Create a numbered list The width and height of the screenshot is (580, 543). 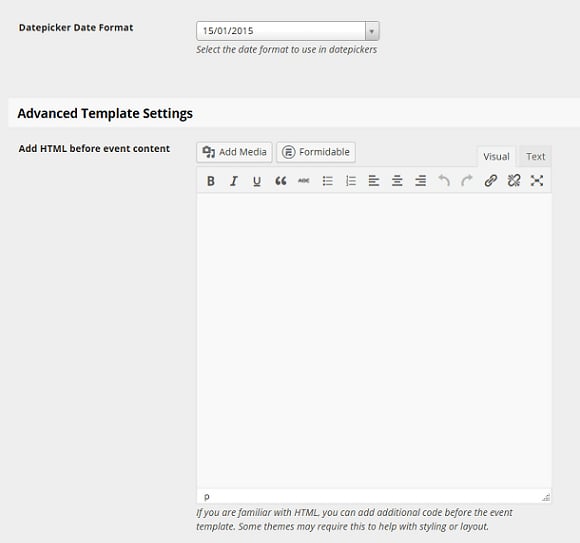coord(351,181)
